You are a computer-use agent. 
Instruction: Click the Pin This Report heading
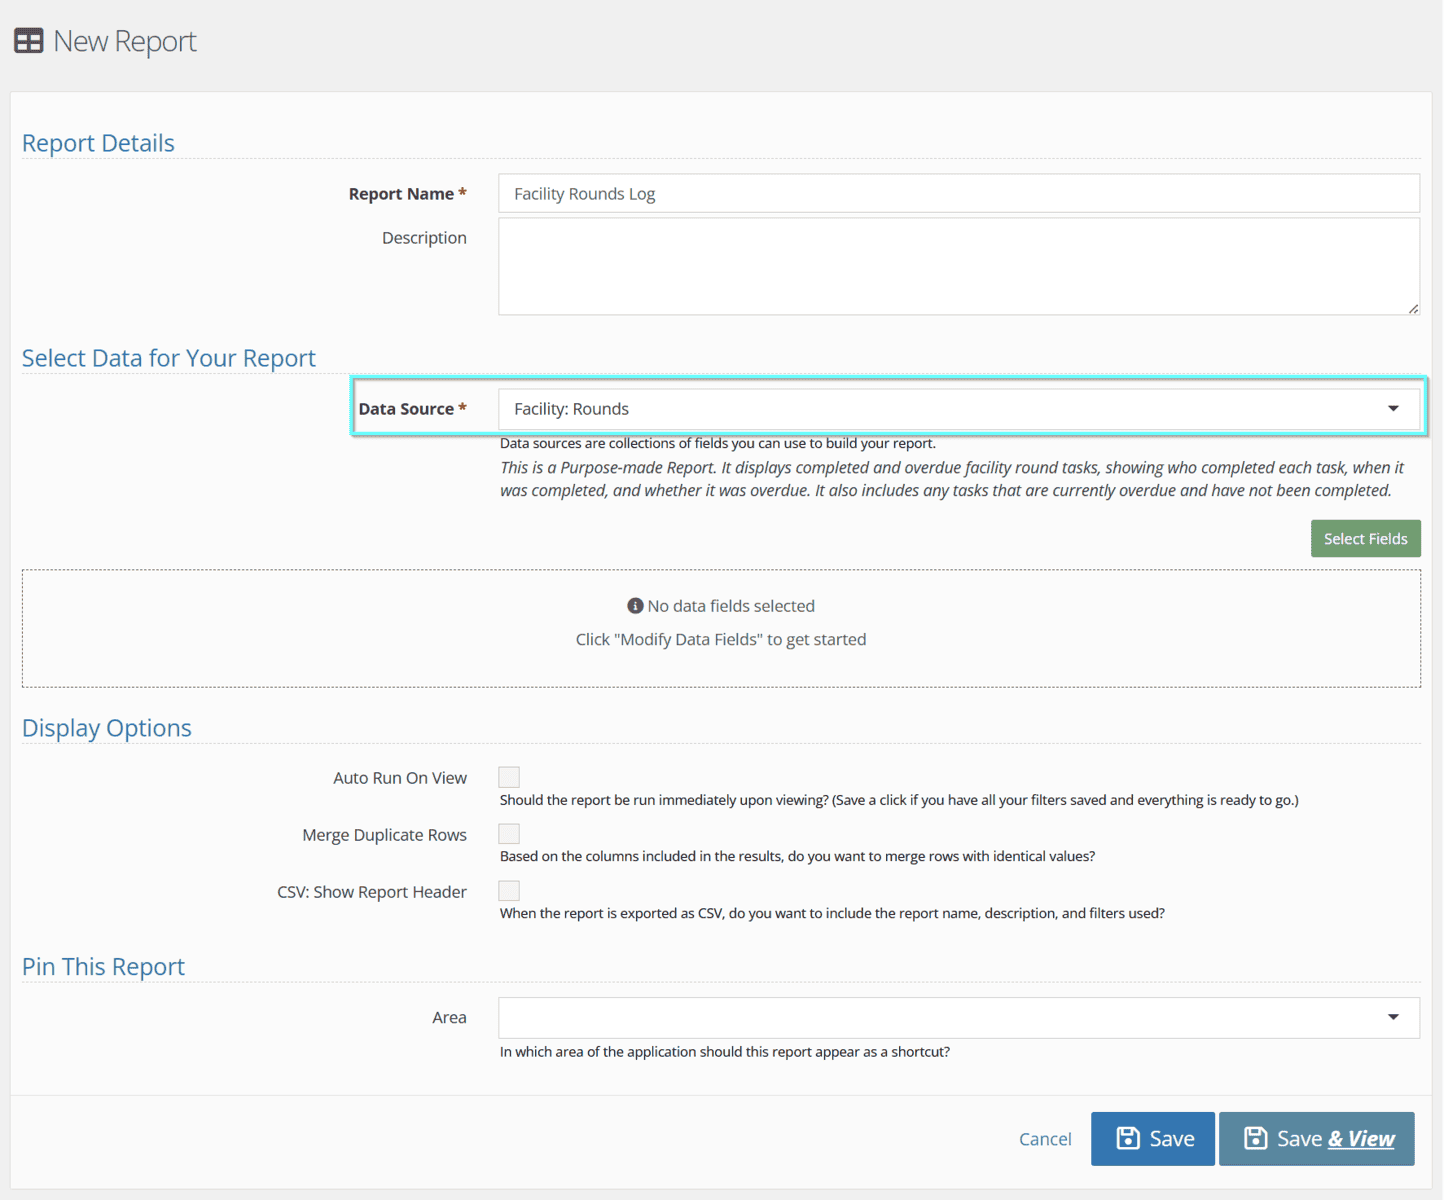[104, 967]
